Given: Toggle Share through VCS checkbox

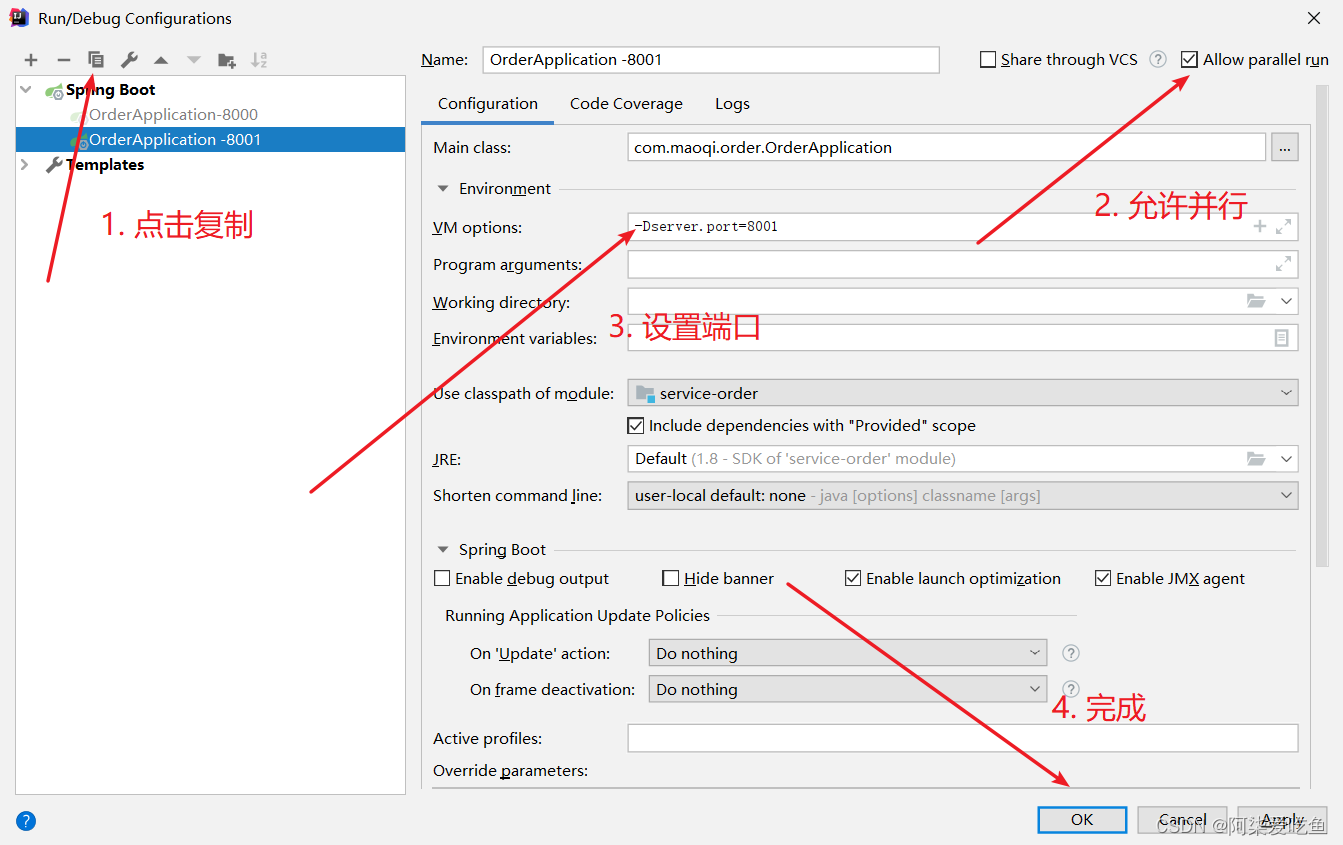Looking at the screenshot, I should [x=988, y=60].
